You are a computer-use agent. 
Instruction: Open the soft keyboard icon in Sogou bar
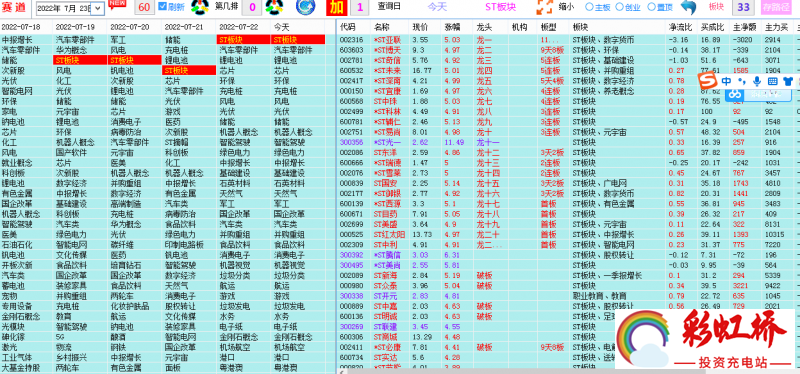click(772, 81)
